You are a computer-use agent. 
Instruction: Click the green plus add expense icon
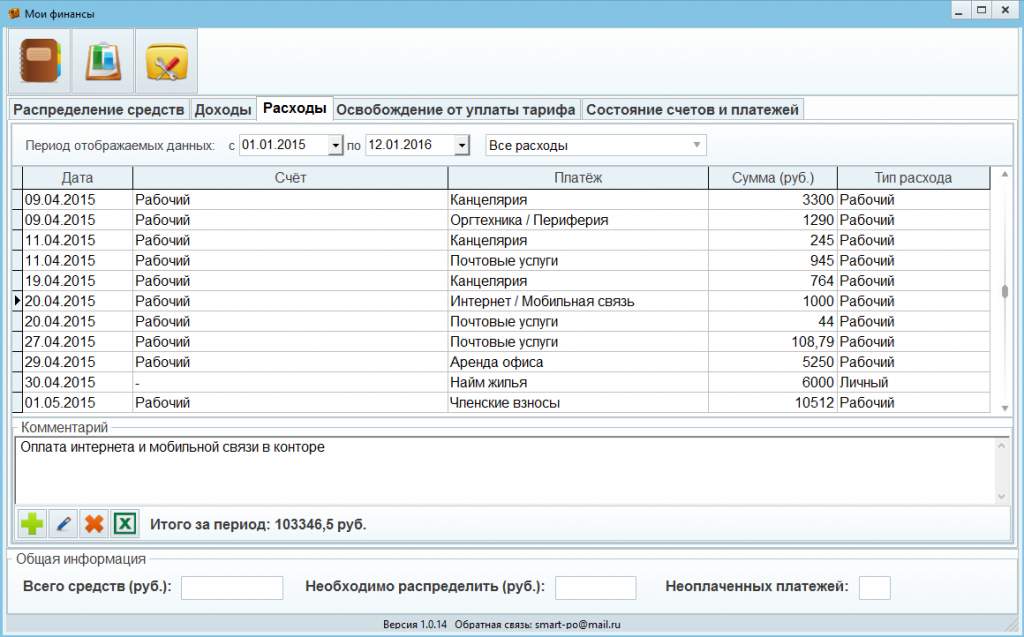[x=33, y=523]
